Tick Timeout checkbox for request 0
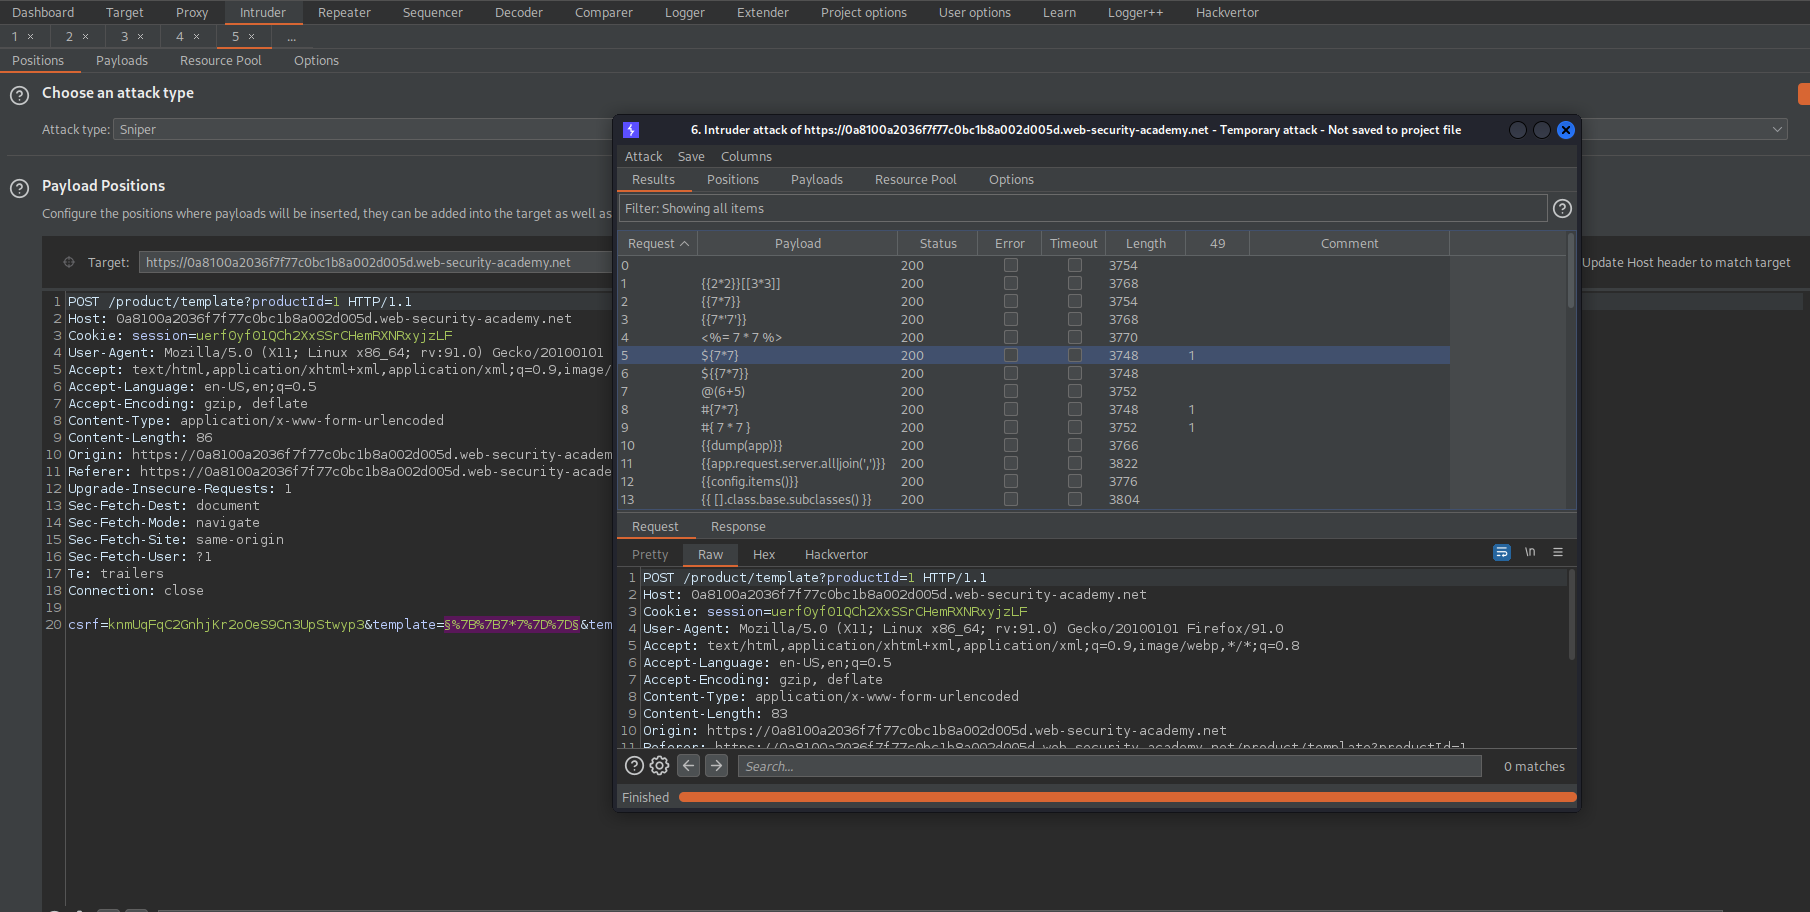This screenshot has height=912, width=1810. pyautogui.click(x=1075, y=265)
